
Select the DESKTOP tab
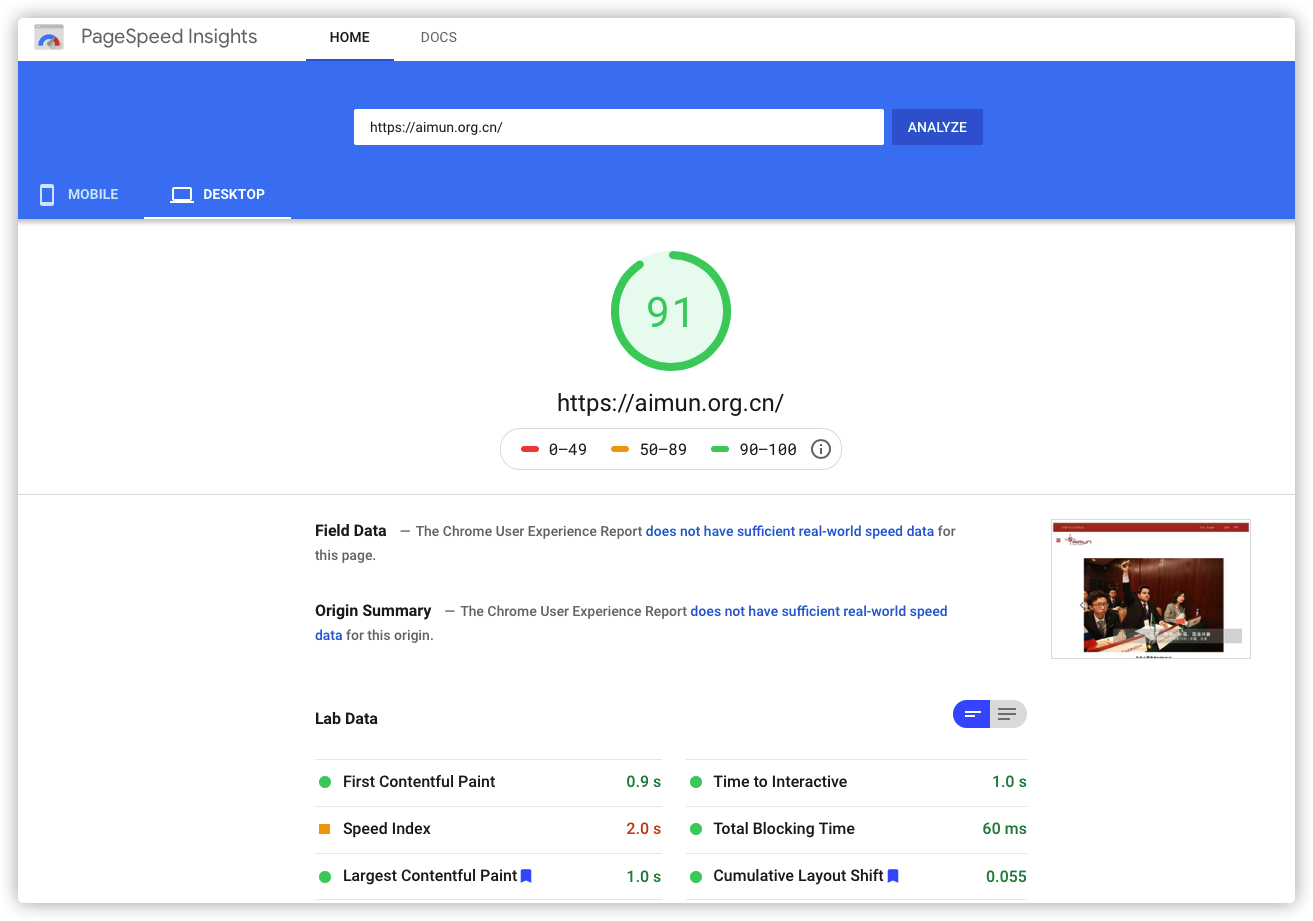tap(217, 194)
